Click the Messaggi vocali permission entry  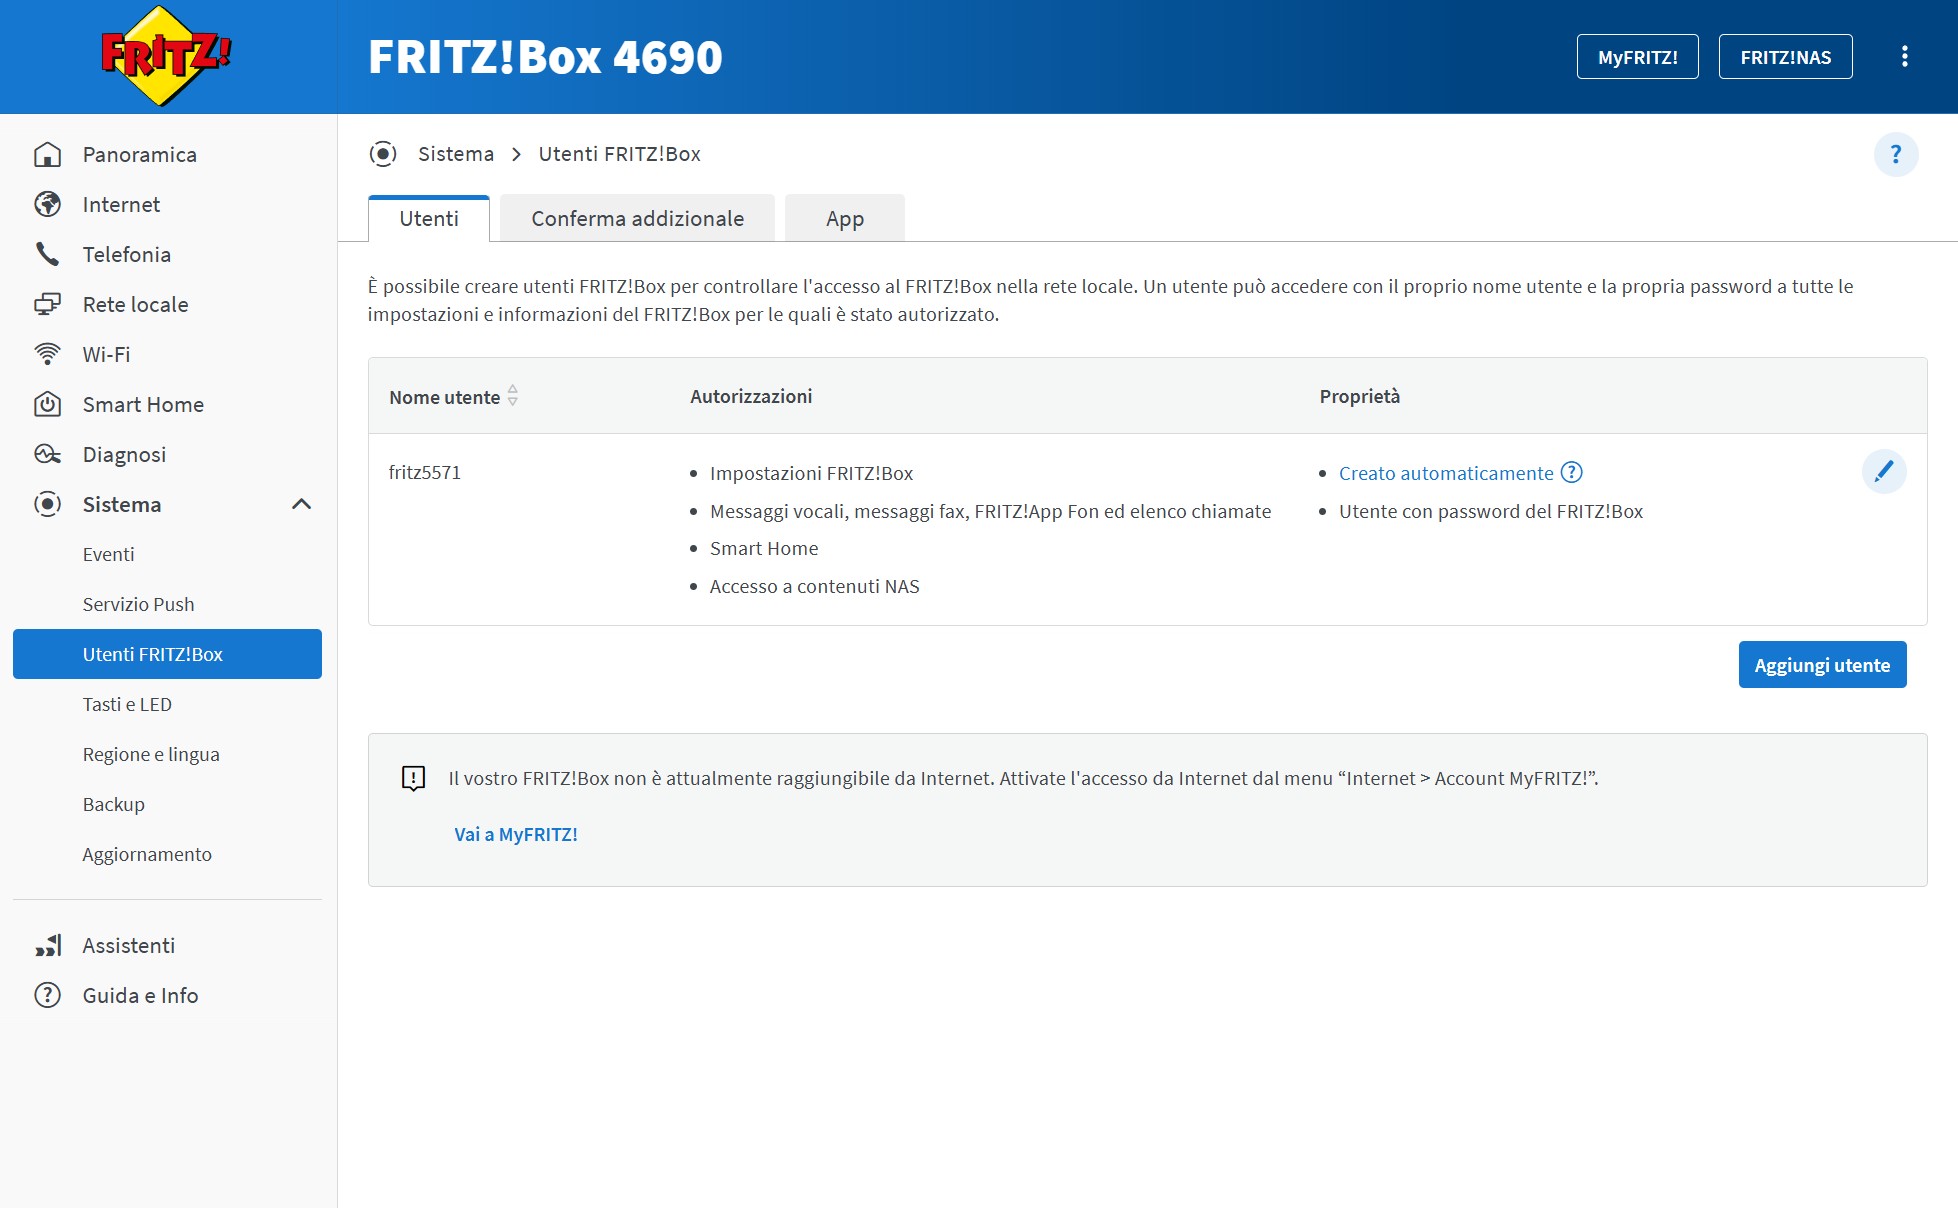990,511
